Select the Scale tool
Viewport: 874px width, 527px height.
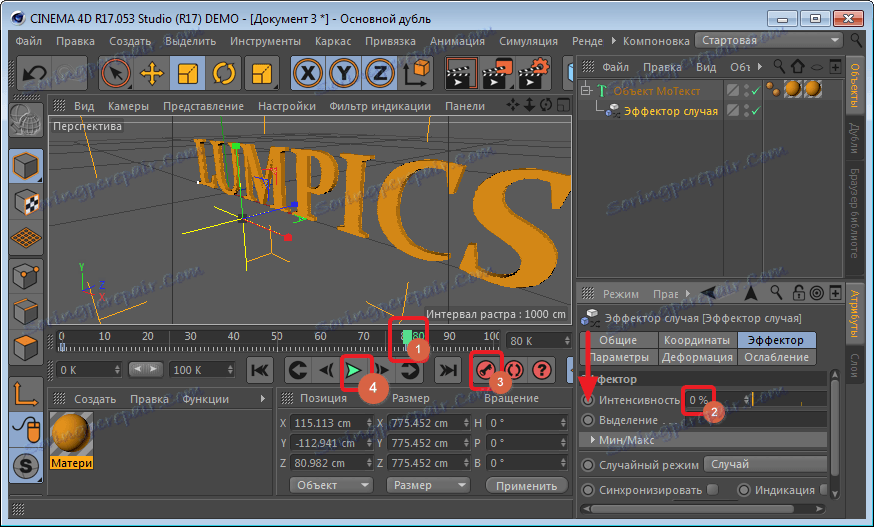[x=187, y=73]
